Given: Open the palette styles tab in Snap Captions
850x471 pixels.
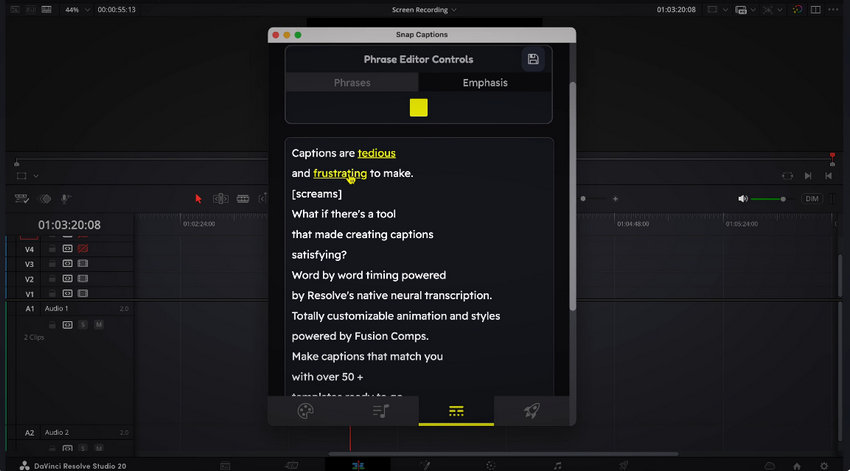Looking at the screenshot, I should tap(305, 411).
